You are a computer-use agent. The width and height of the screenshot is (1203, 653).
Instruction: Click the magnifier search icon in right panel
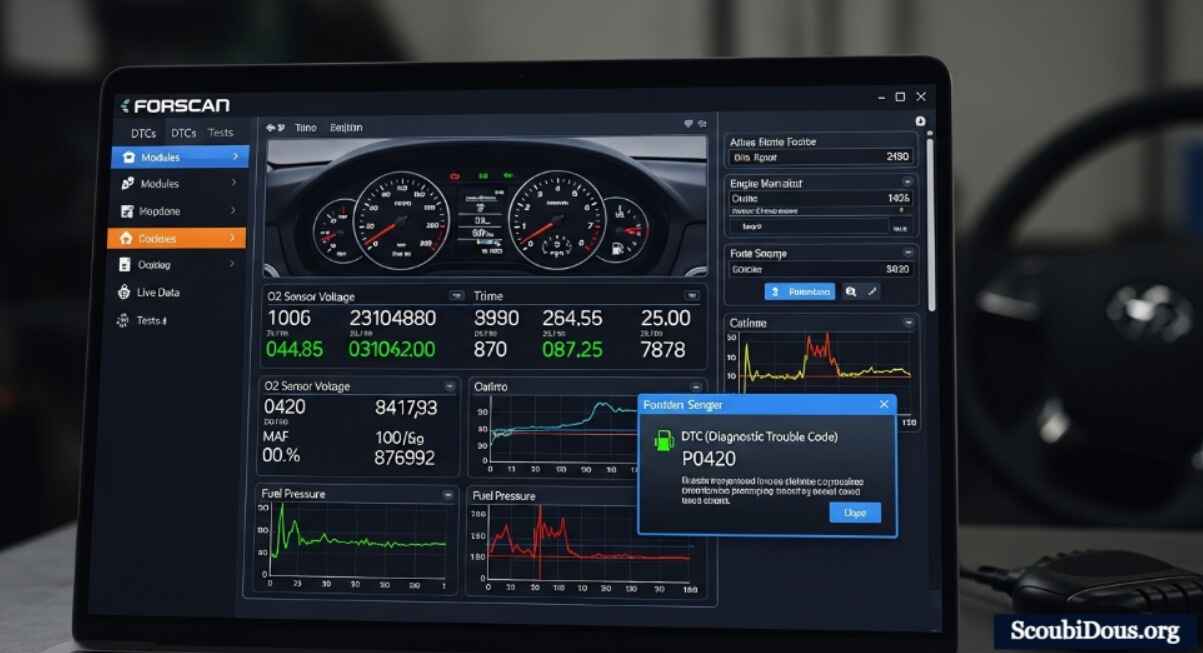pos(850,292)
